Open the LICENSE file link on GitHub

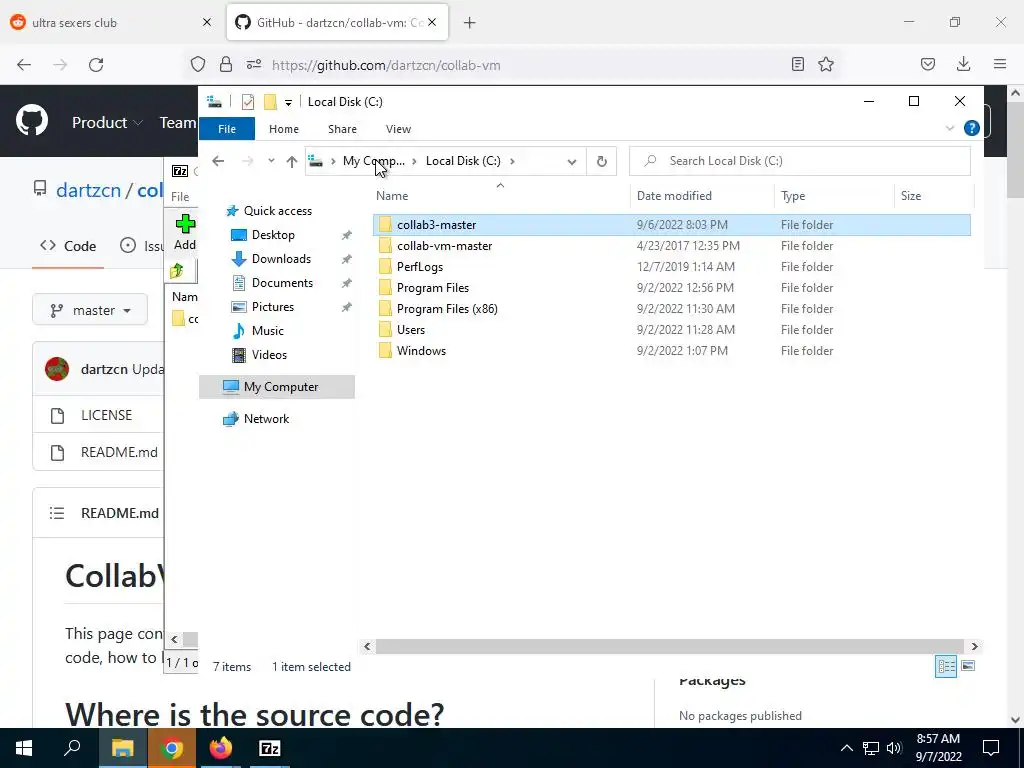[106, 415]
